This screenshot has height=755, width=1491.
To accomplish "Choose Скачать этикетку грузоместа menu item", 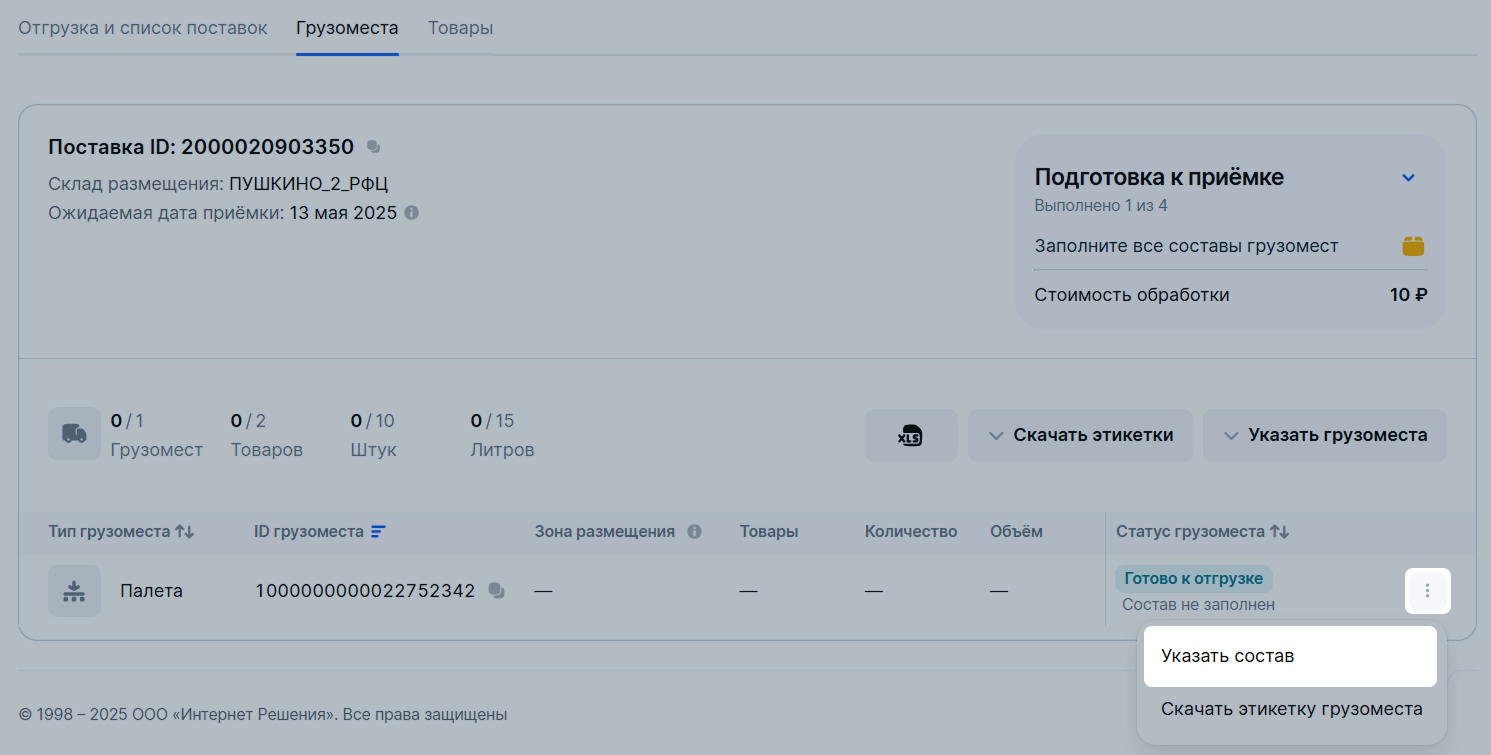I will click(1291, 709).
